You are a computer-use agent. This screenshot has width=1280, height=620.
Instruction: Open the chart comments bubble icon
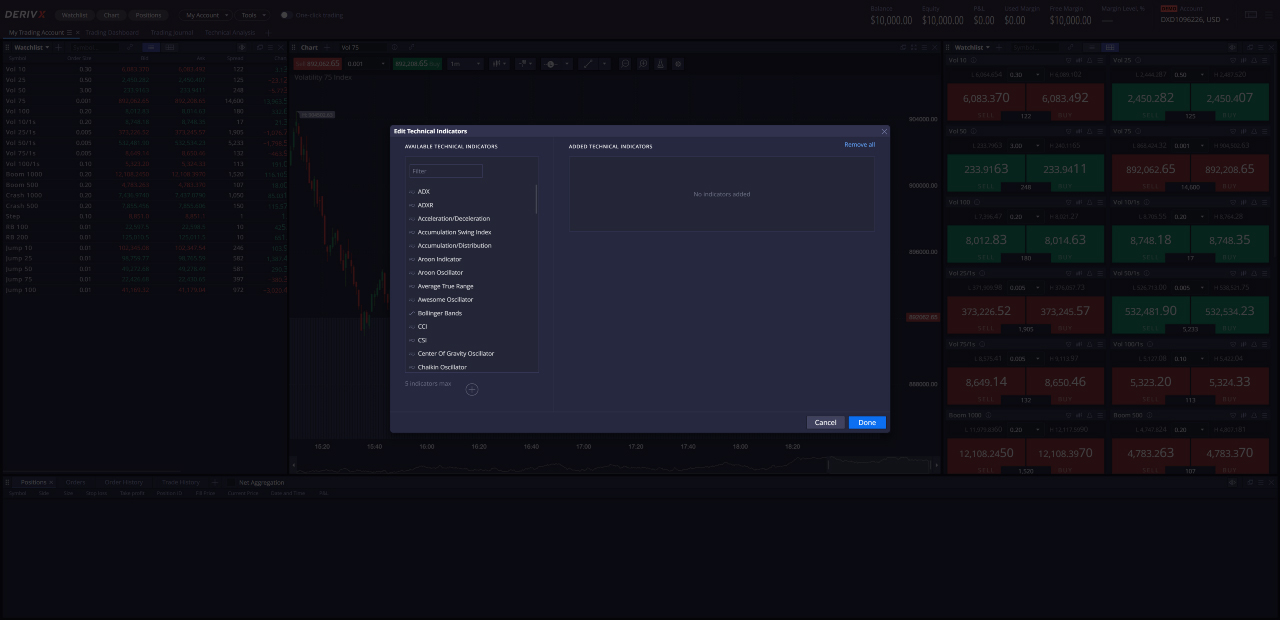click(625, 63)
